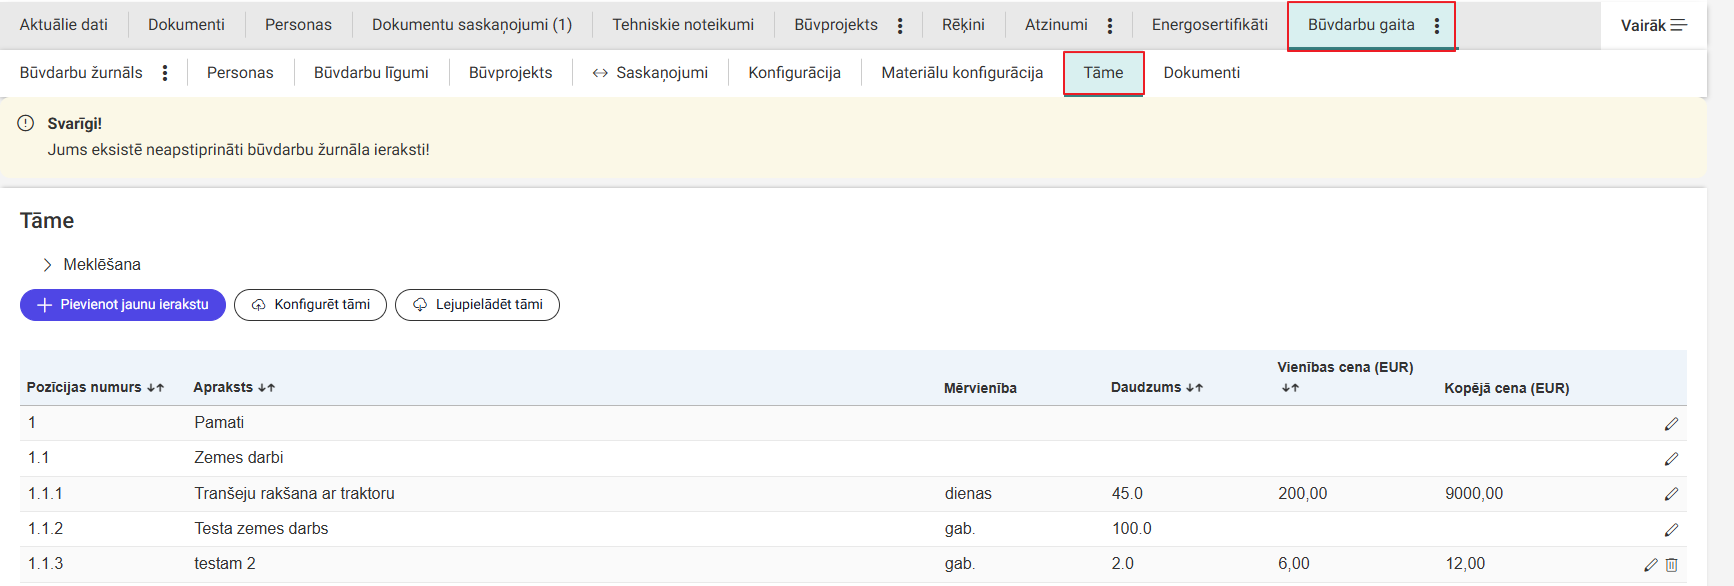Open Dokumenti sub-tab in second row
Image resolution: width=1734 pixels, height=586 pixels.
pyautogui.click(x=1201, y=73)
